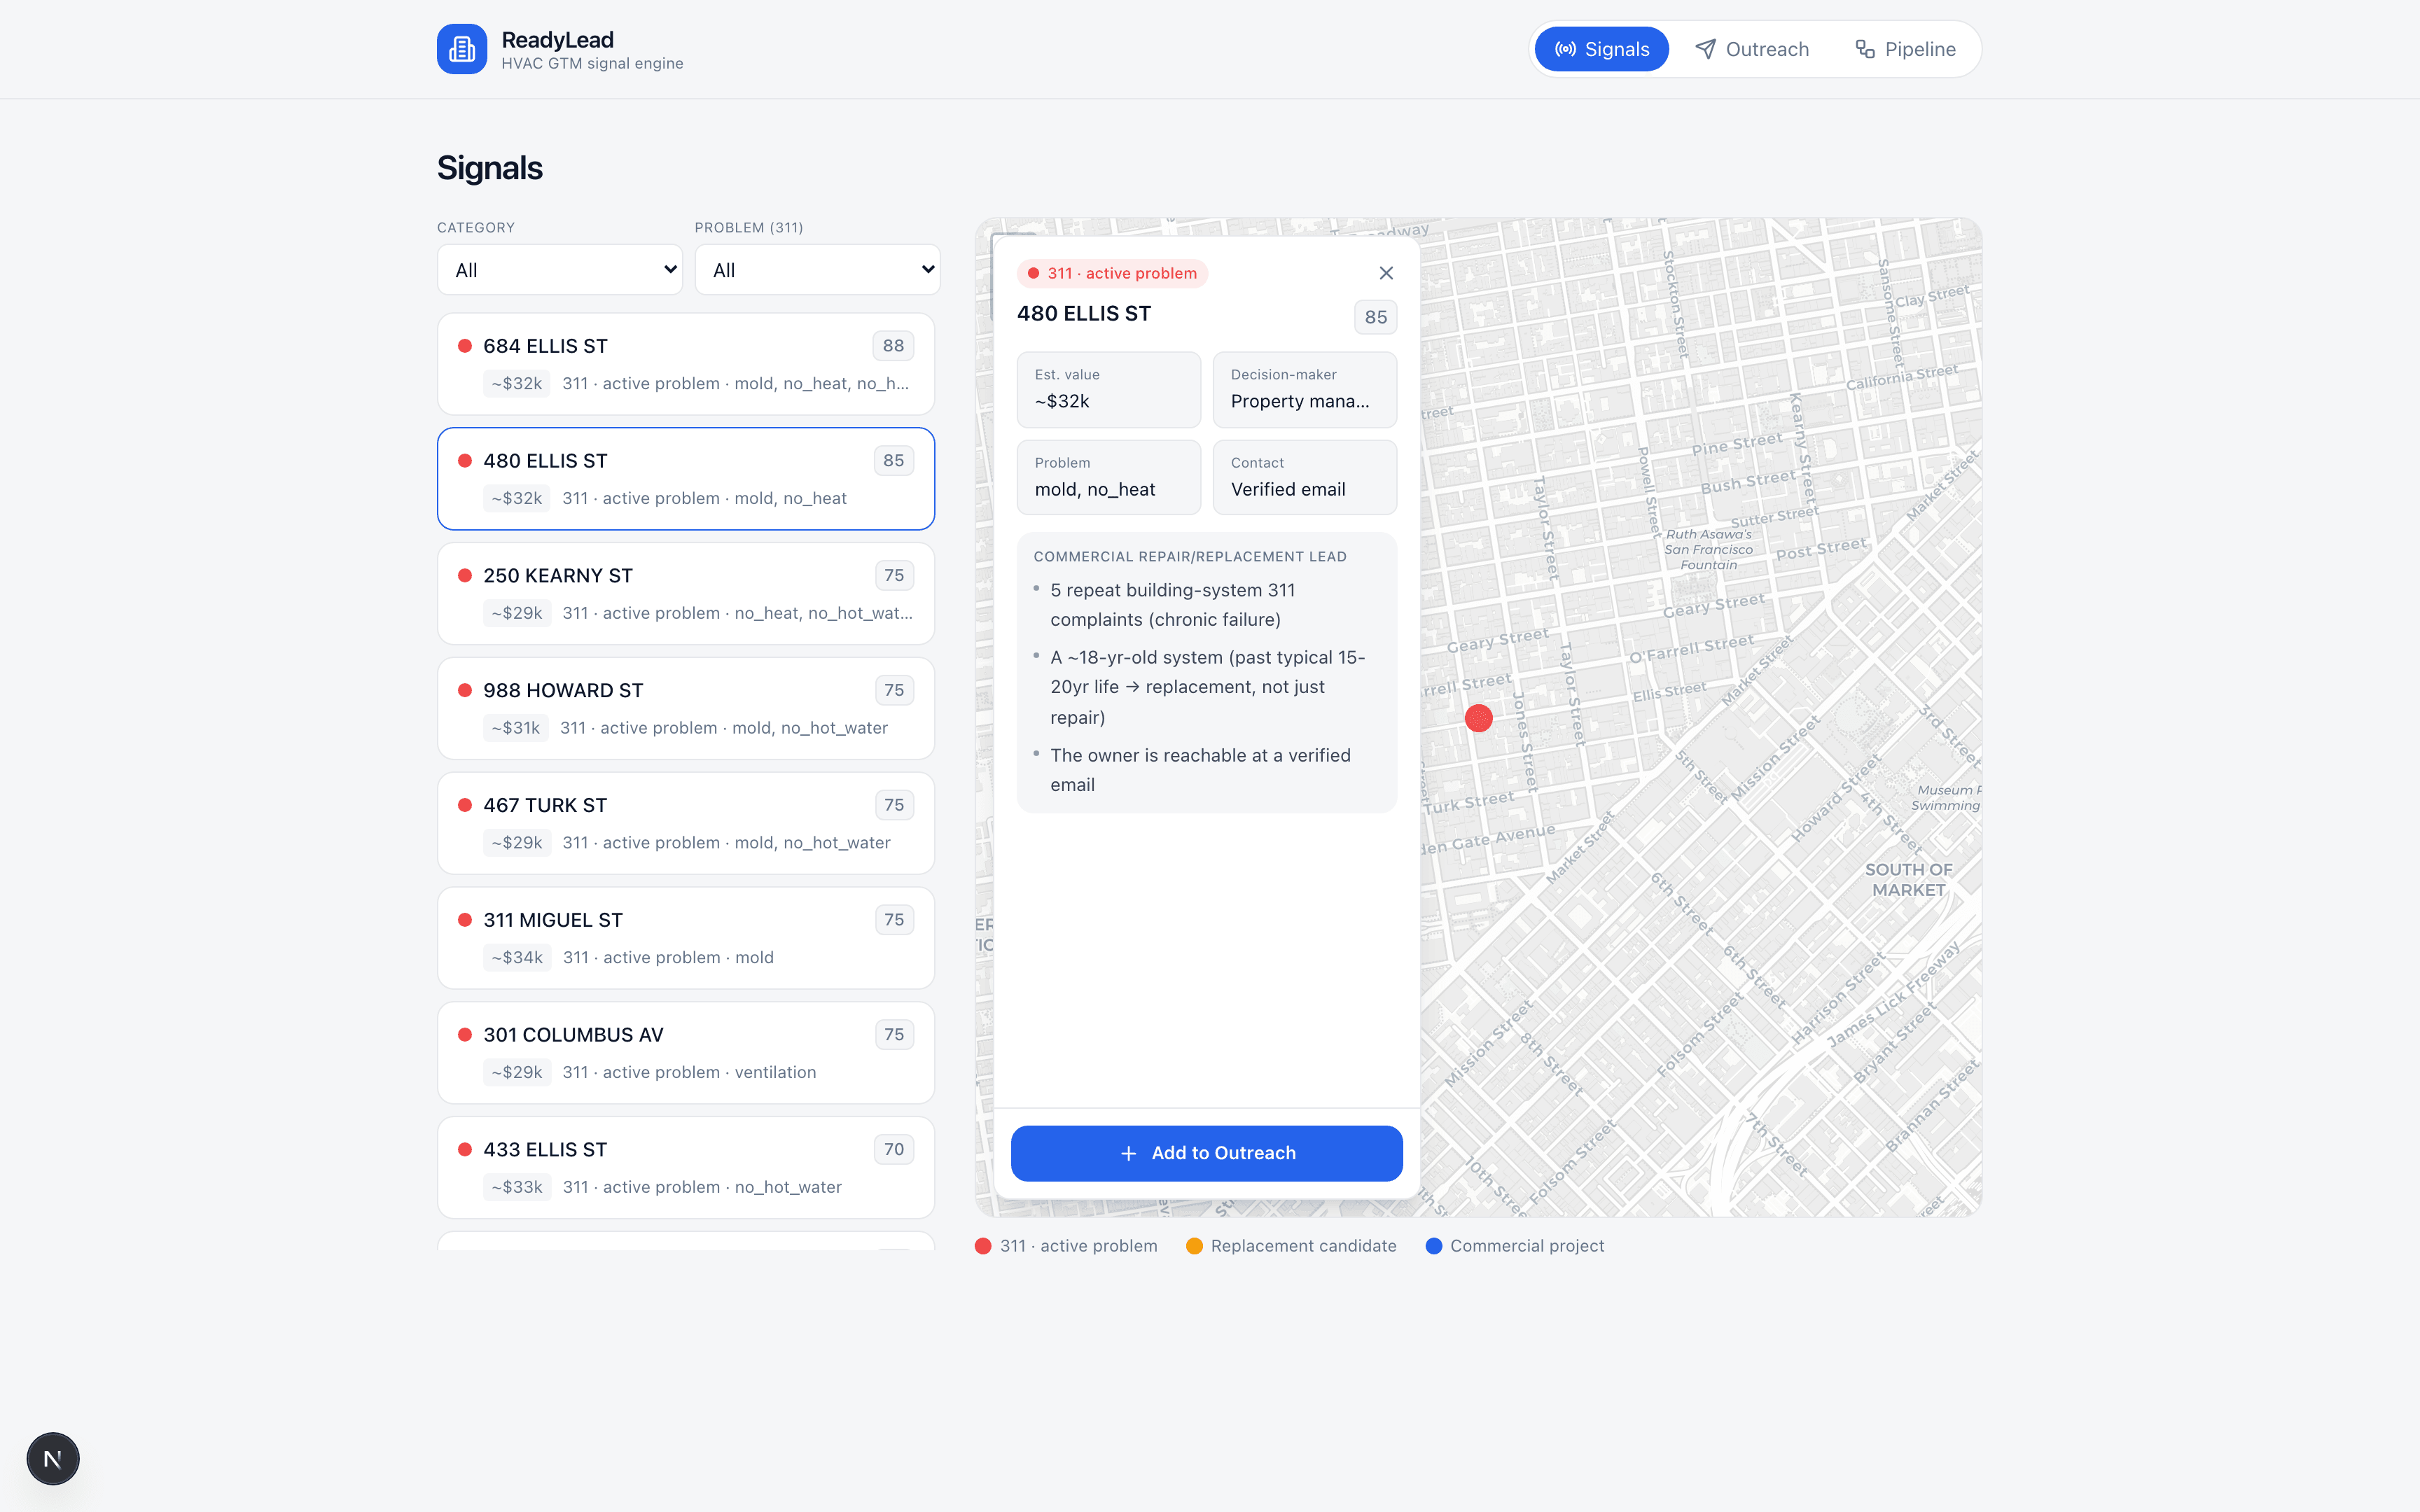Image resolution: width=2420 pixels, height=1512 pixels.
Task: Click the SOUTH OF MARKET map label
Action: 1908,880
